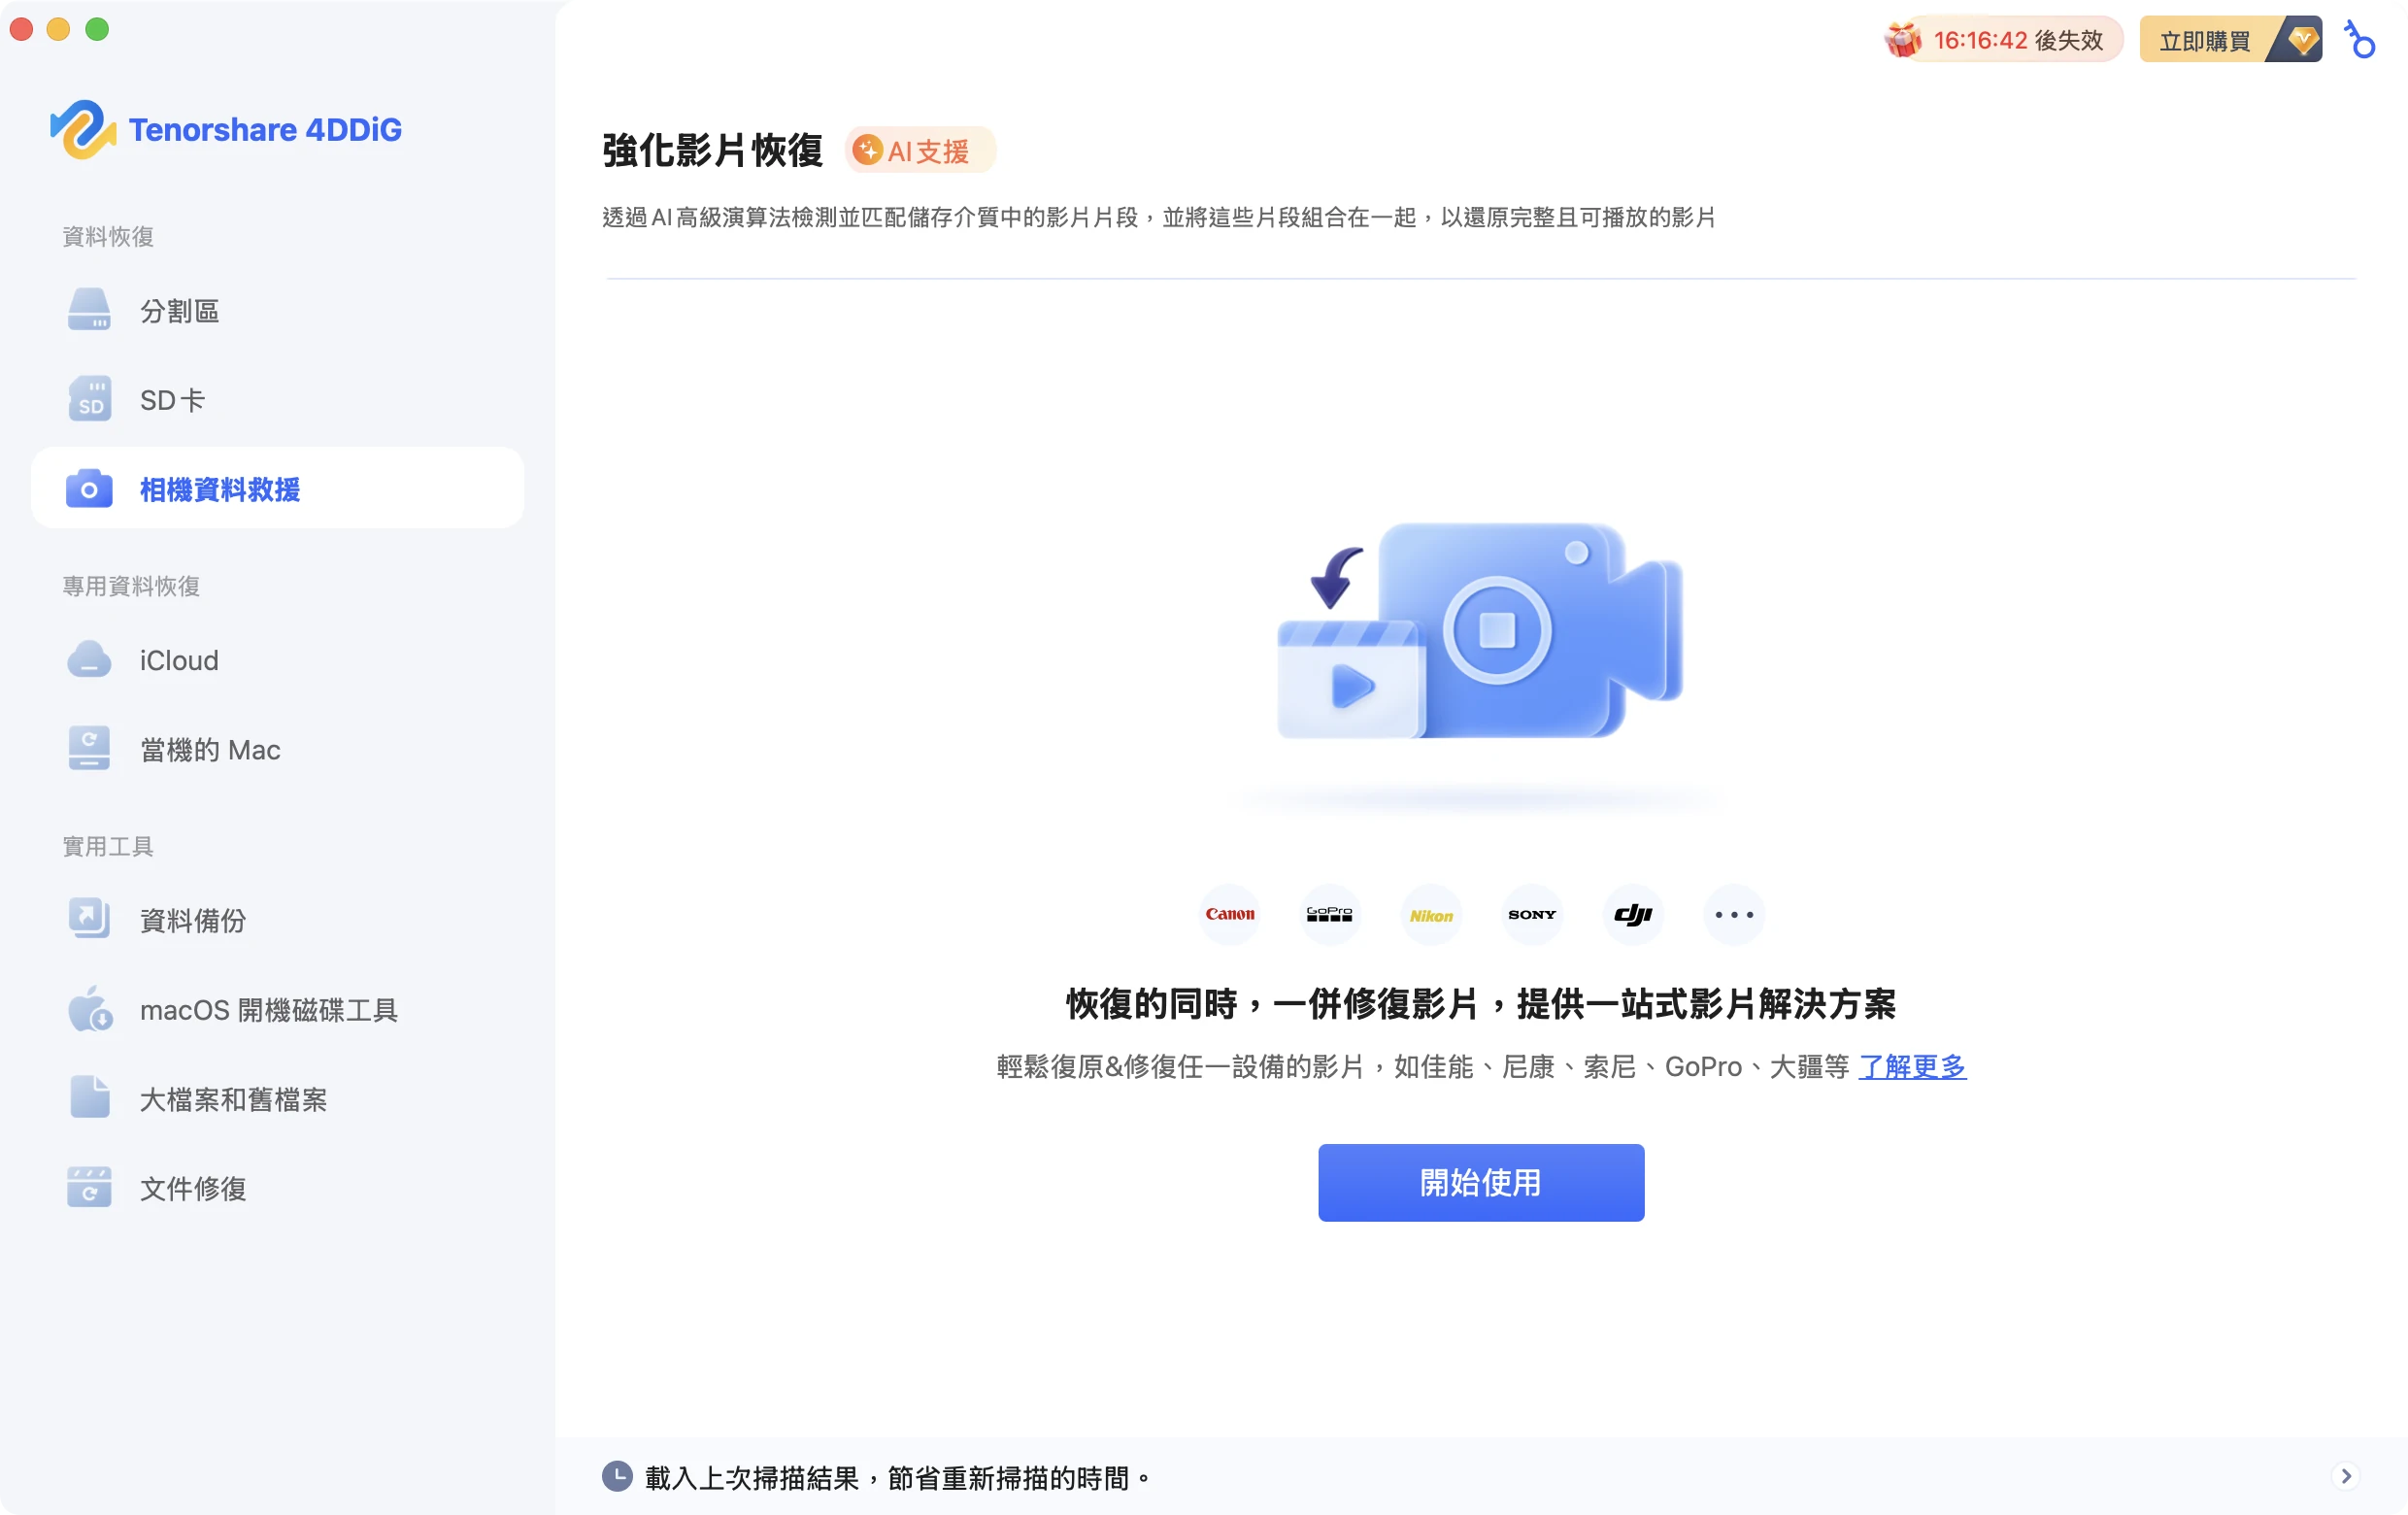
Task: Click the 分割區 drive icon
Action: pos(89,310)
